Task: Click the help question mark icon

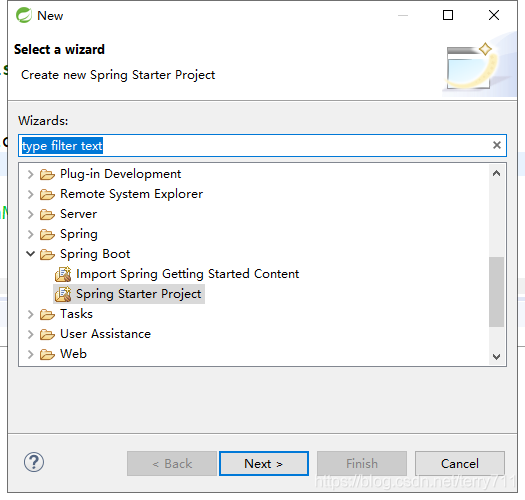Action: click(x=34, y=462)
